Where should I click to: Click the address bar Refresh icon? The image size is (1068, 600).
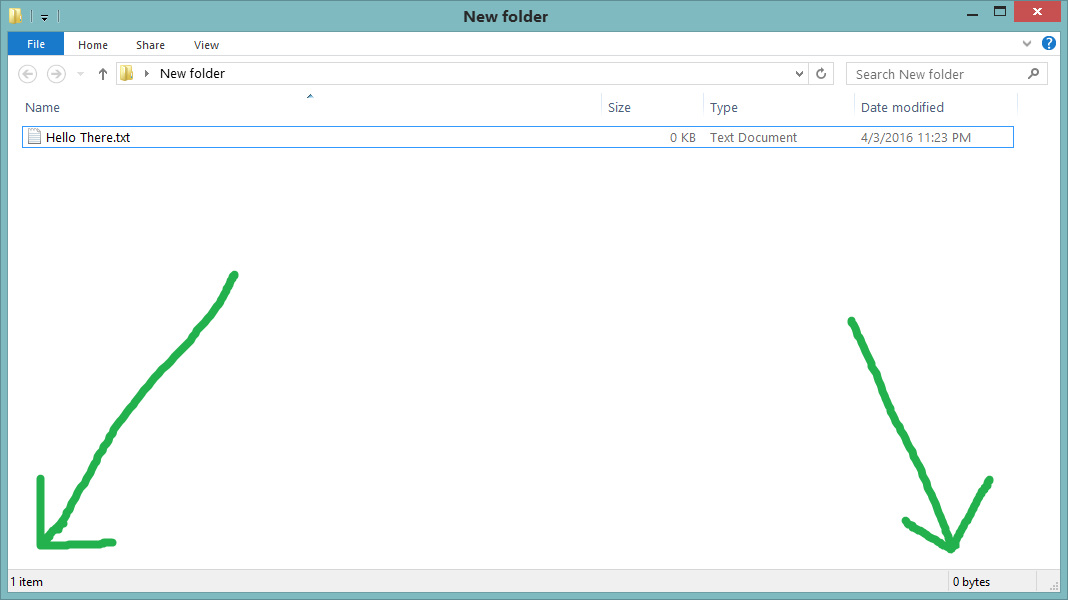pyautogui.click(x=821, y=73)
